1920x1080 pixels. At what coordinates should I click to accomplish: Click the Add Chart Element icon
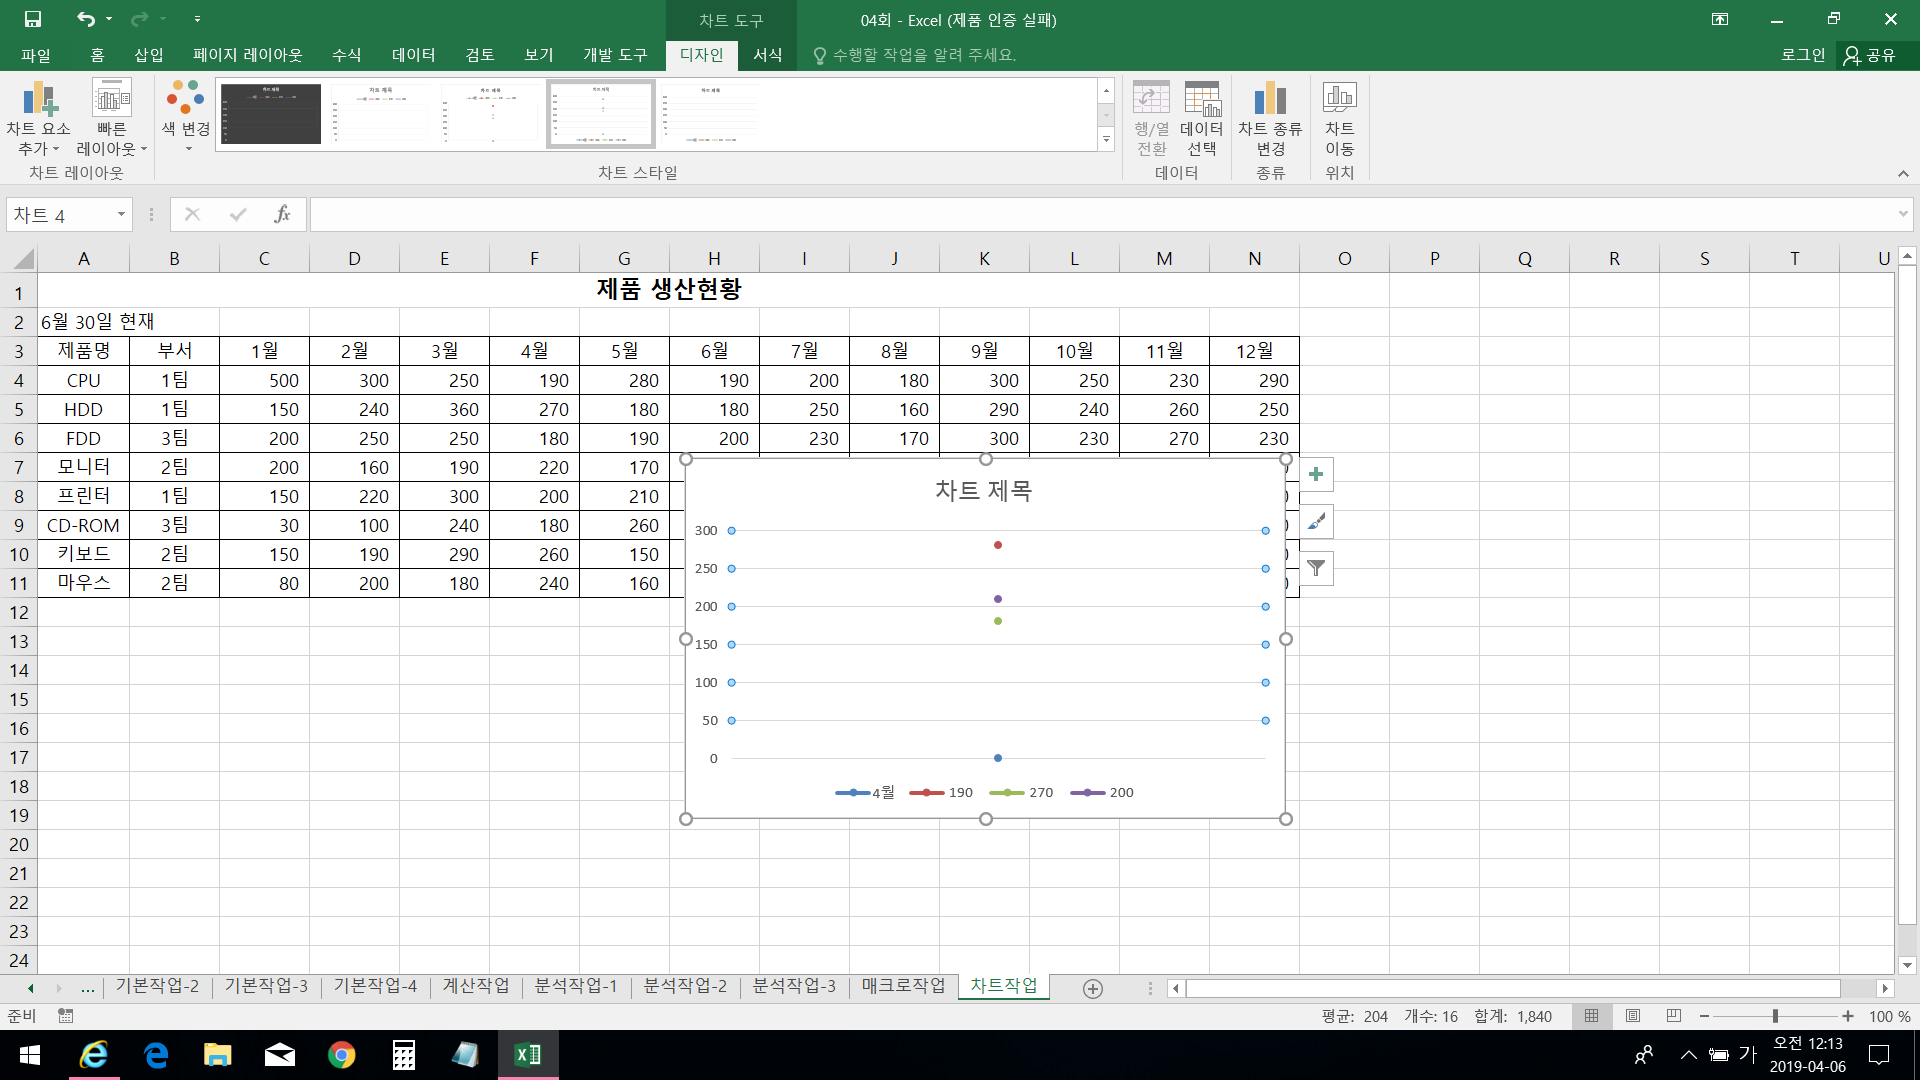pos(39,100)
